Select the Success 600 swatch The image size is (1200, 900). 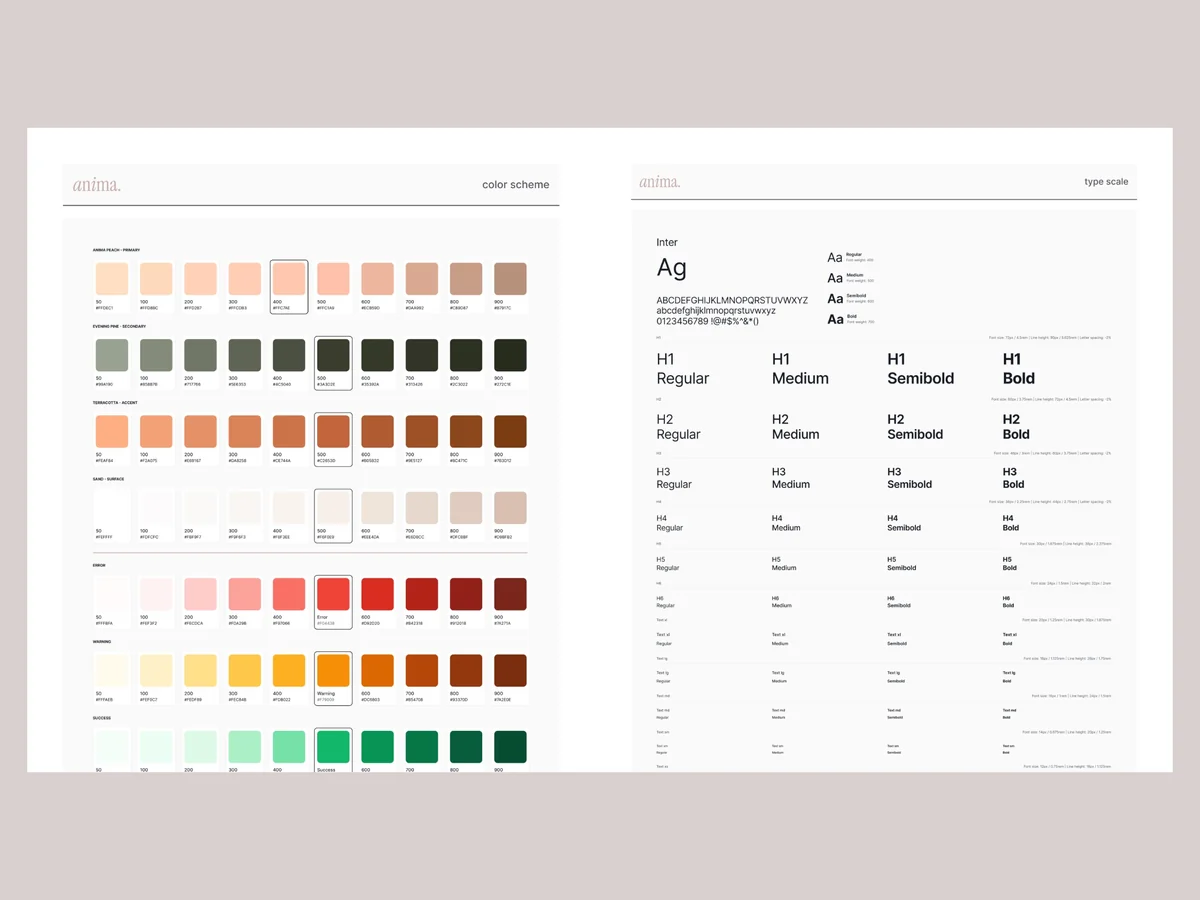(377, 747)
